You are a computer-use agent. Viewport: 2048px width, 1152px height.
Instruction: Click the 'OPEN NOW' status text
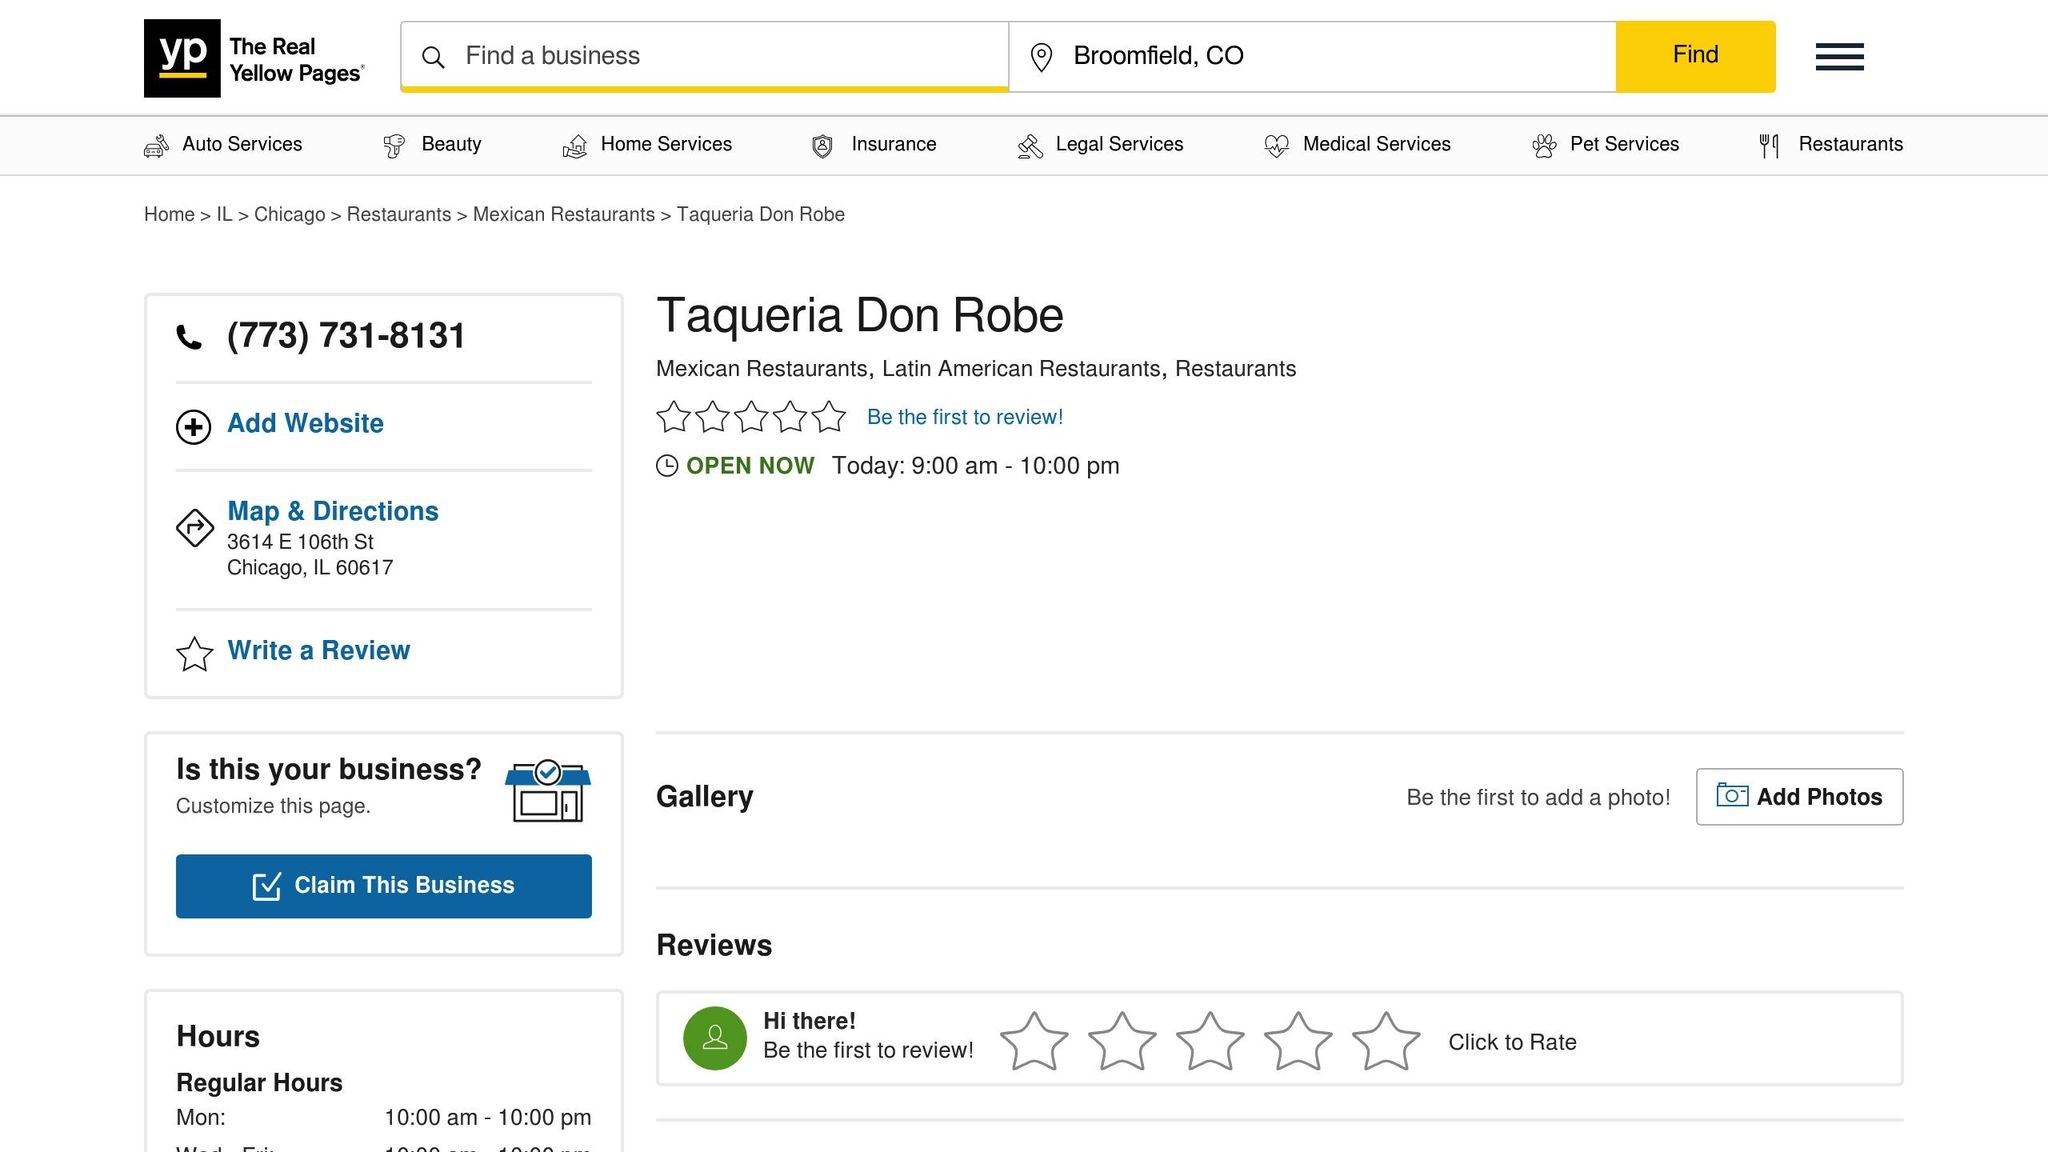(x=750, y=466)
